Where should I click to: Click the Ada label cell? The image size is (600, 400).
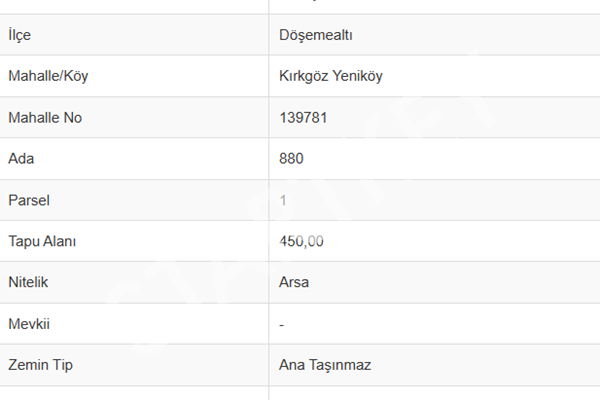pyautogui.click(x=19, y=158)
